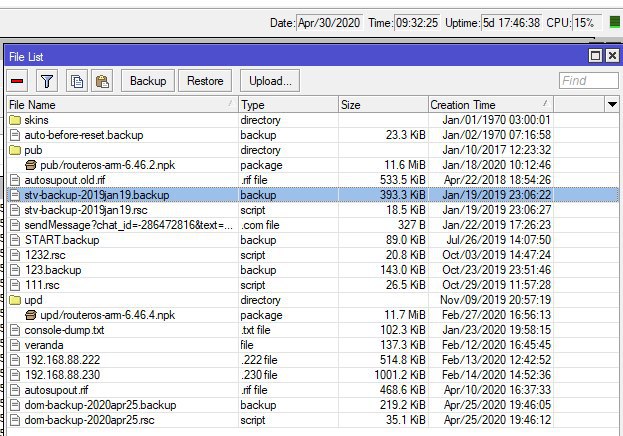
Task: Click the copy files toolbar icon
Action: (x=77, y=81)
